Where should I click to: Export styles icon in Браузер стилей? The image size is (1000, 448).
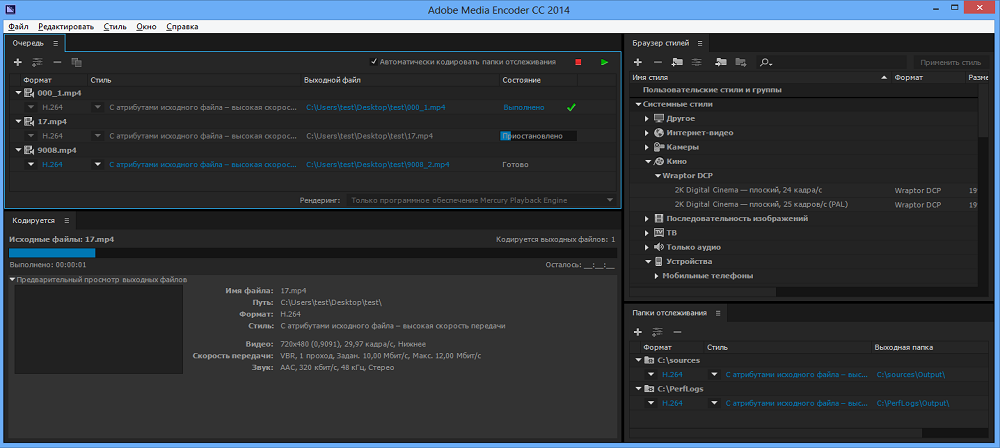point(740,63)
